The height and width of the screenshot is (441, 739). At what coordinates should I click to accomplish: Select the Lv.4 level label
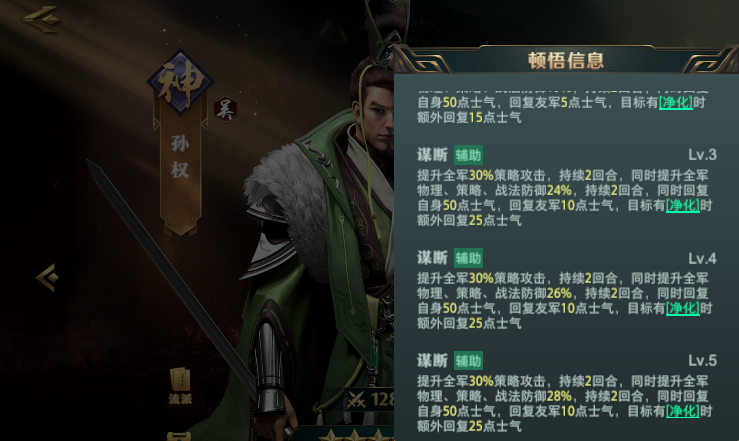point(702,259)
